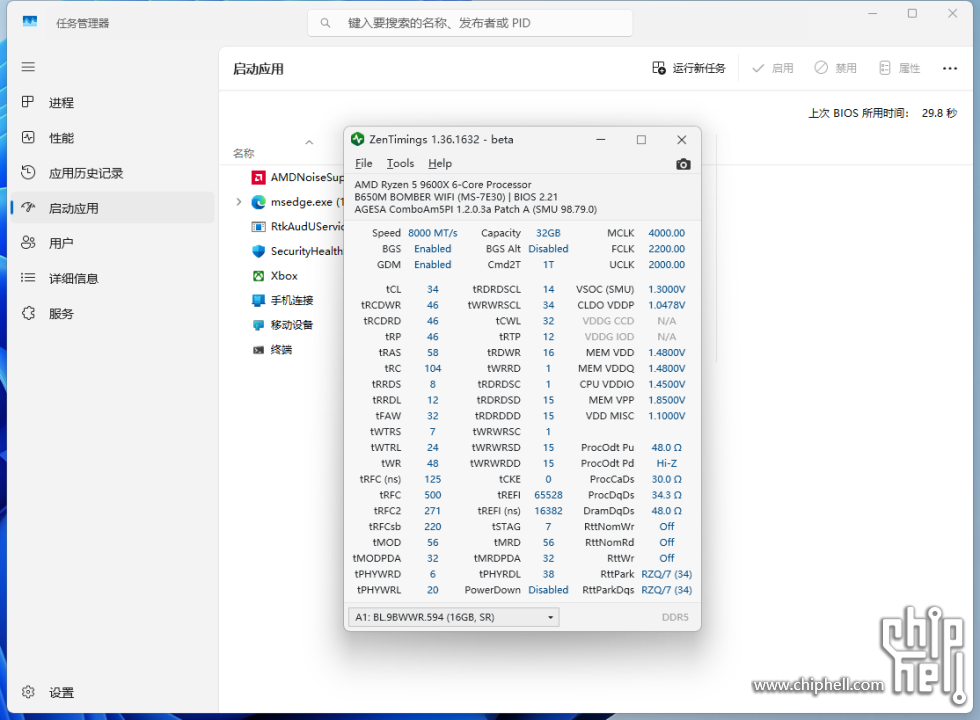Click the RtkAudUService app icon
The width and height of the screenshot is (980, 720).
258,226
